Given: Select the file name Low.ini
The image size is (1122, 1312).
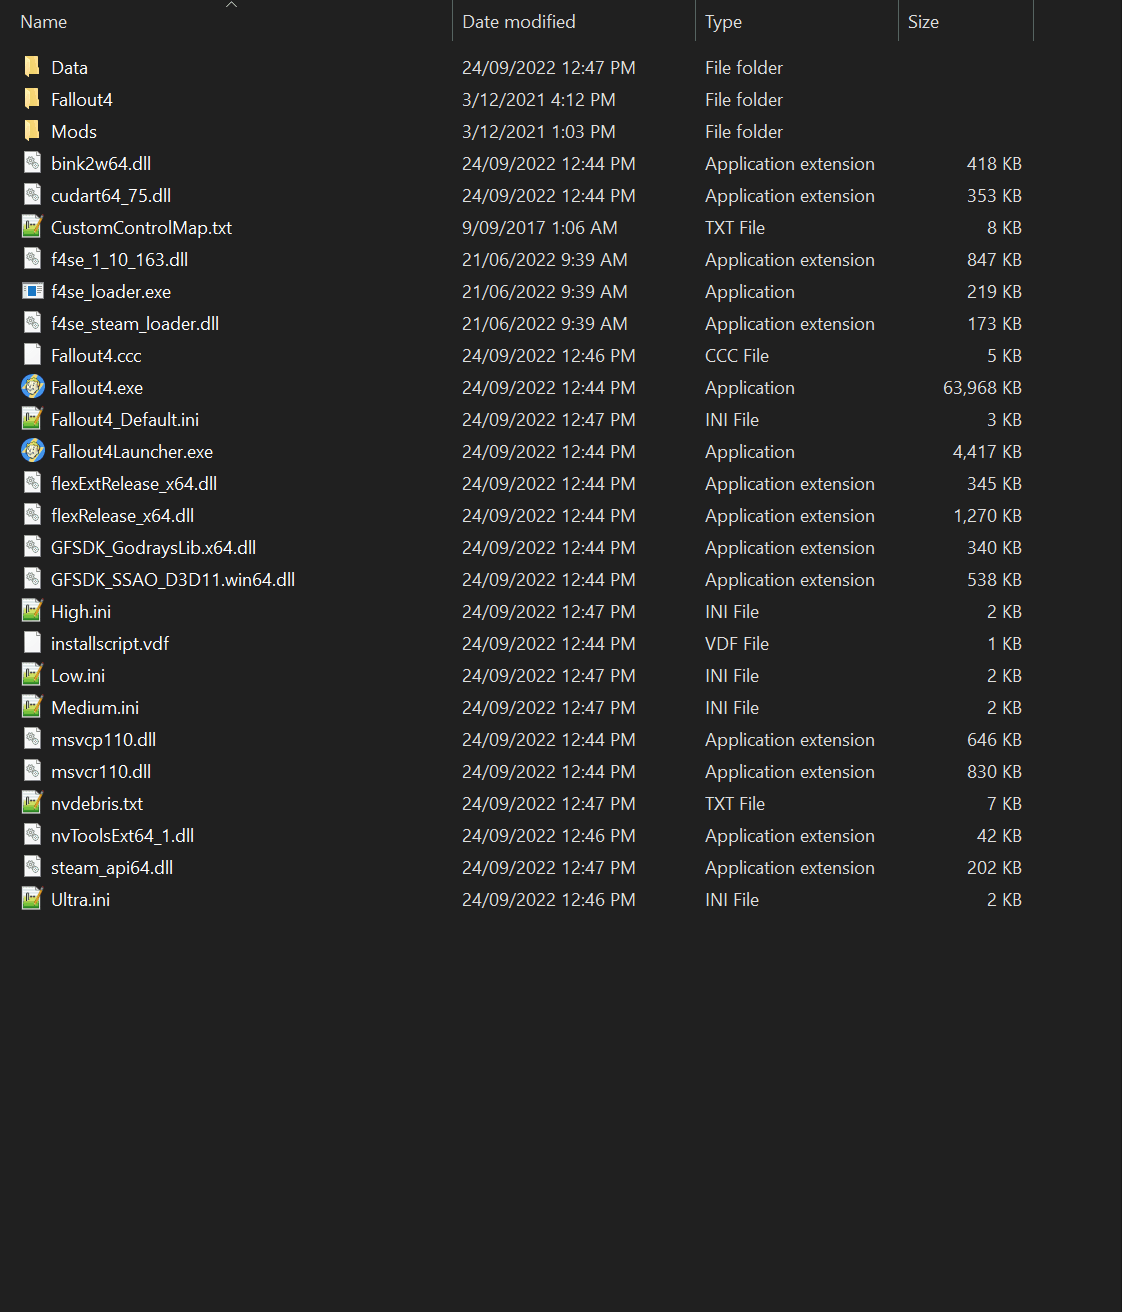Looking at the screenshot, I should point(78,676).
